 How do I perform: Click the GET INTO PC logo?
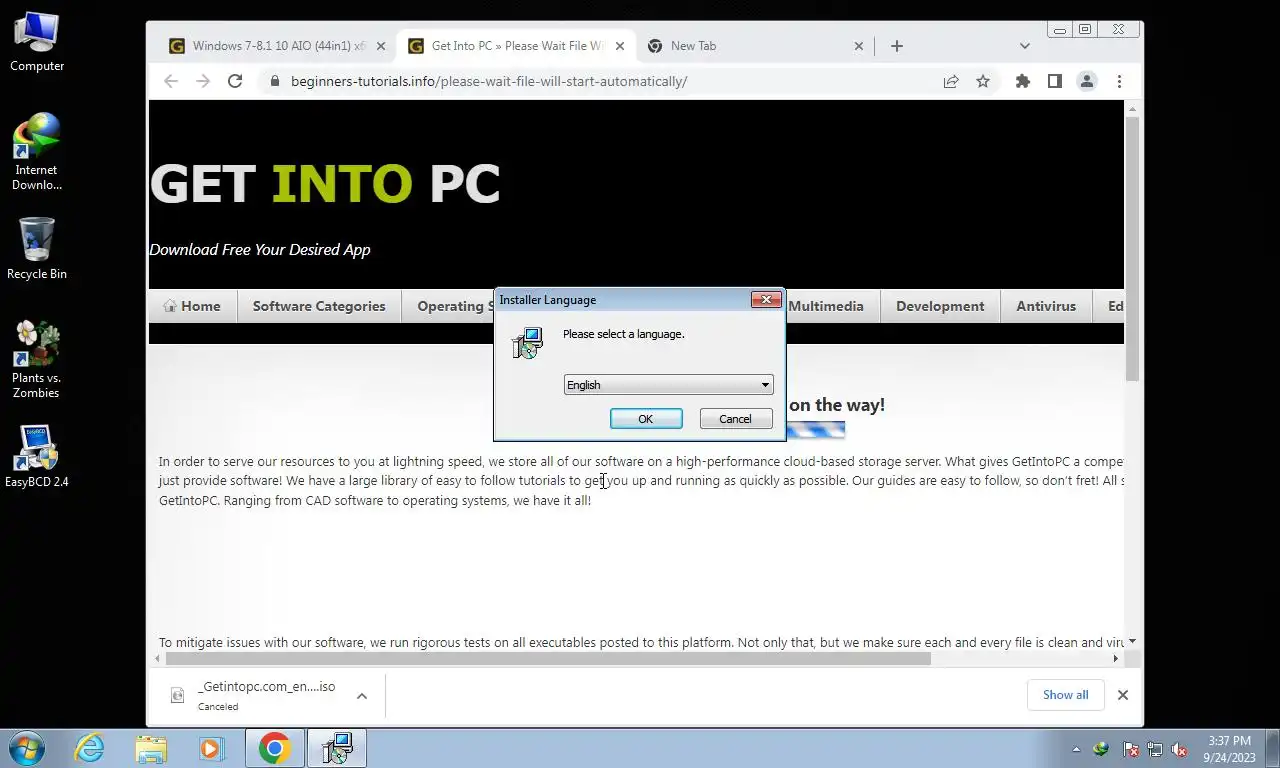coord(325,184)
